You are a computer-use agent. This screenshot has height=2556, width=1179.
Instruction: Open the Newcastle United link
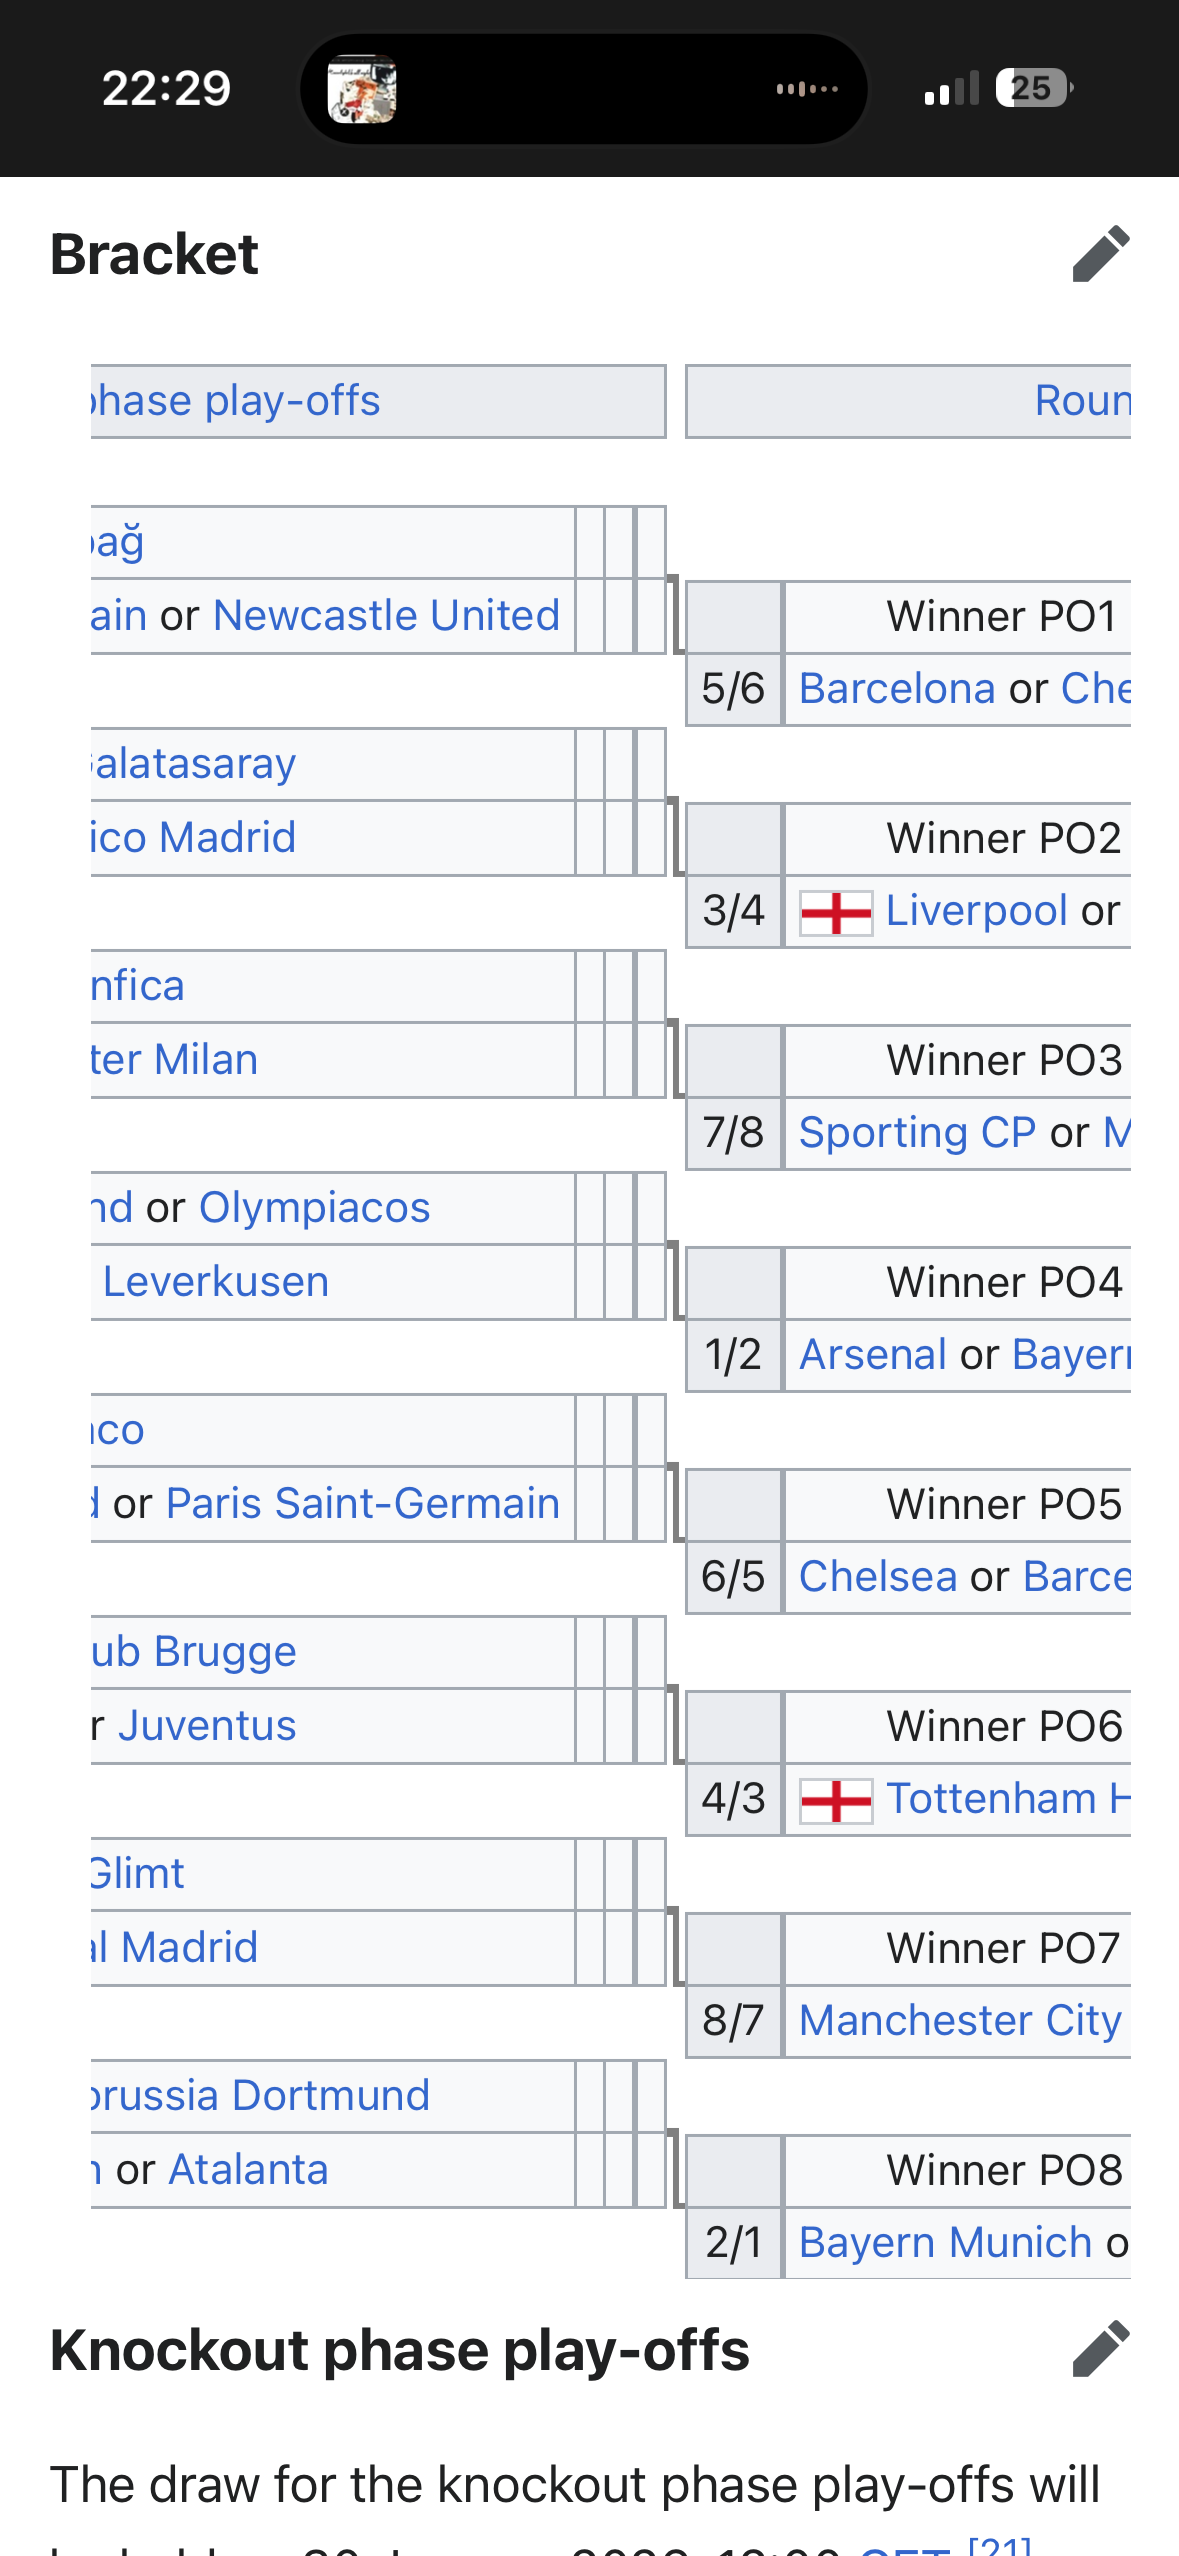click(x=386, y=616)
